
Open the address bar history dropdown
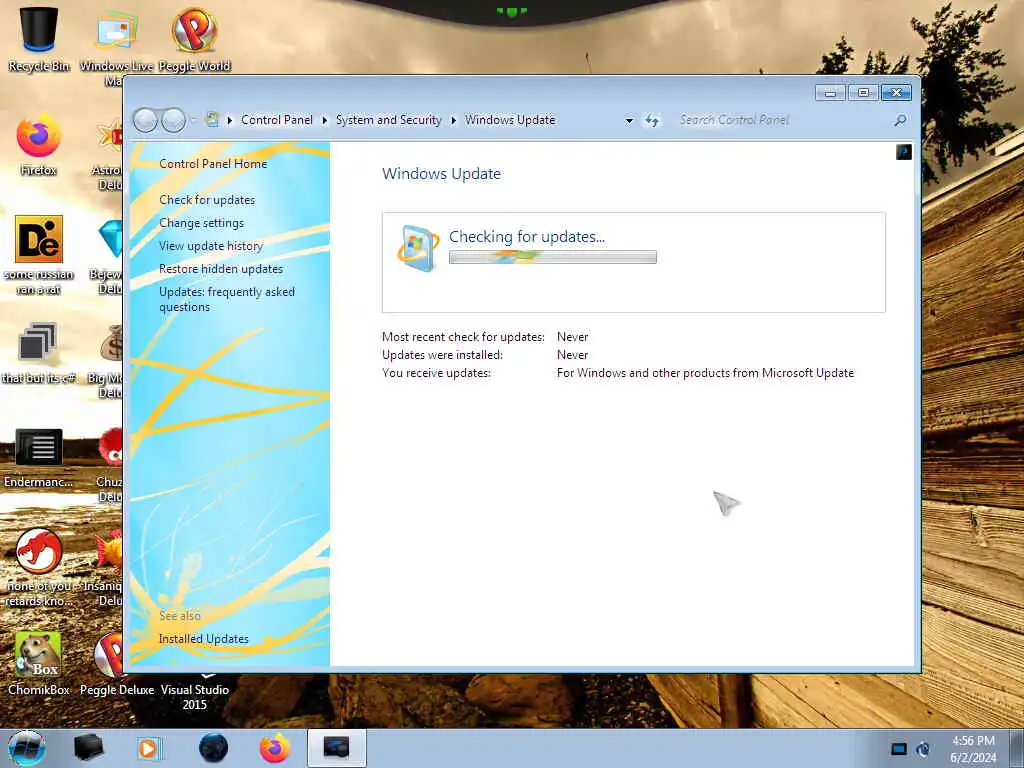point(629,121)
